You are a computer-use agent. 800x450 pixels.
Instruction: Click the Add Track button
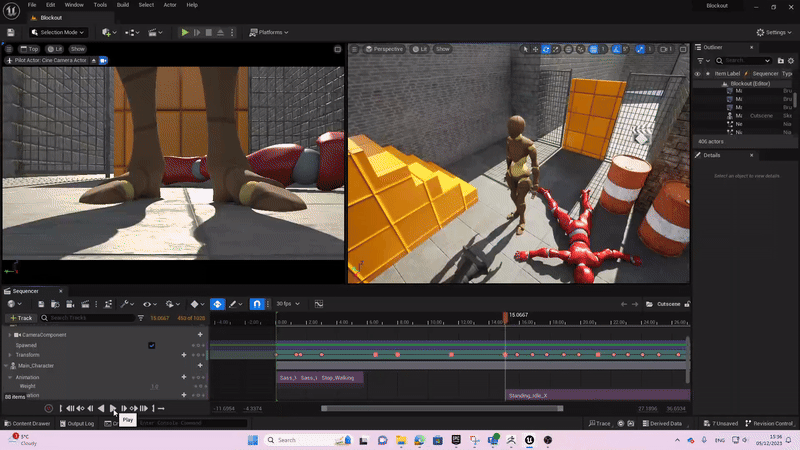21,318
